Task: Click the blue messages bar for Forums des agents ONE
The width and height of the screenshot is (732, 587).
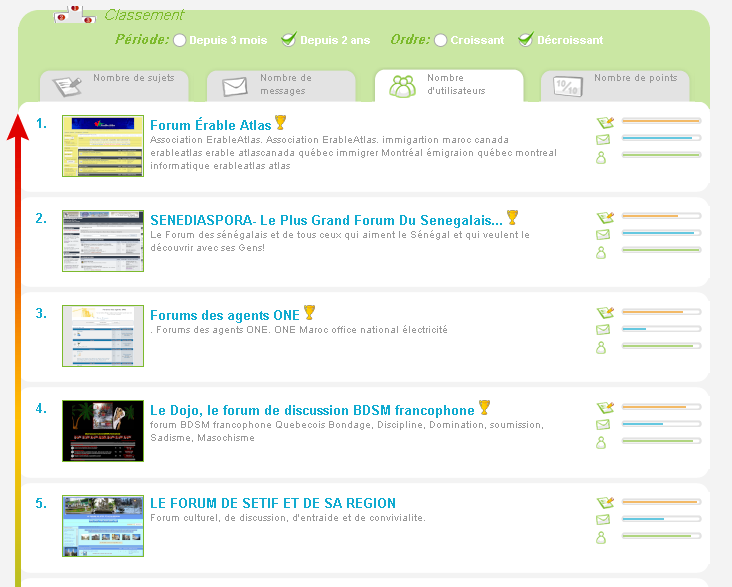Action: pos(662,329)
